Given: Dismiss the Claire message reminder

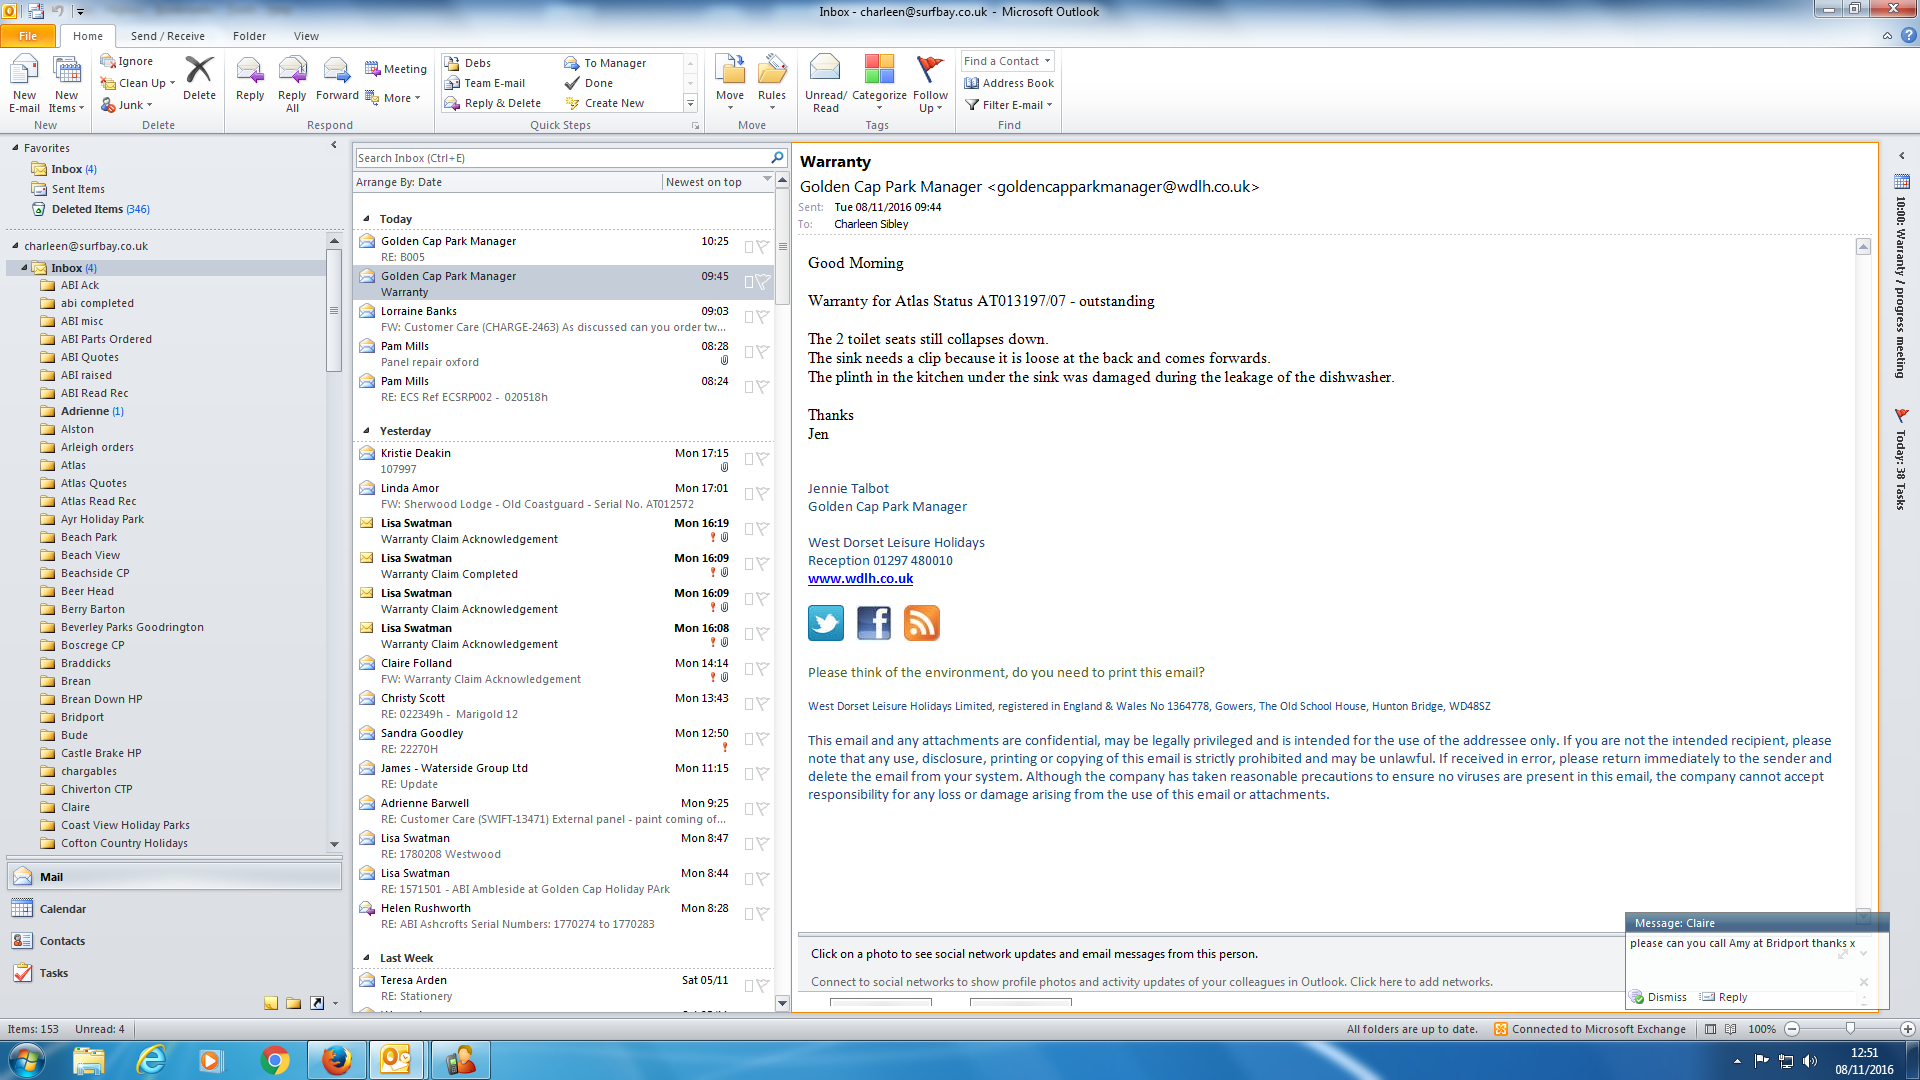Looking at the screenshot, I should pyautogui.click(x=1665, y=997).
